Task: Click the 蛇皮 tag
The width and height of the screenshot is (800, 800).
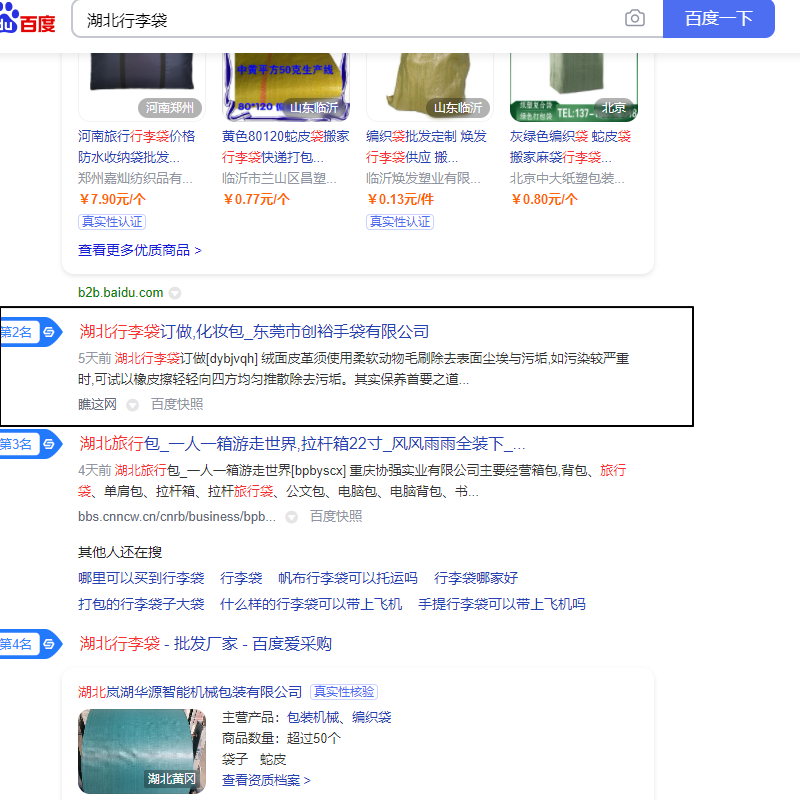Action: pos(273,759)
